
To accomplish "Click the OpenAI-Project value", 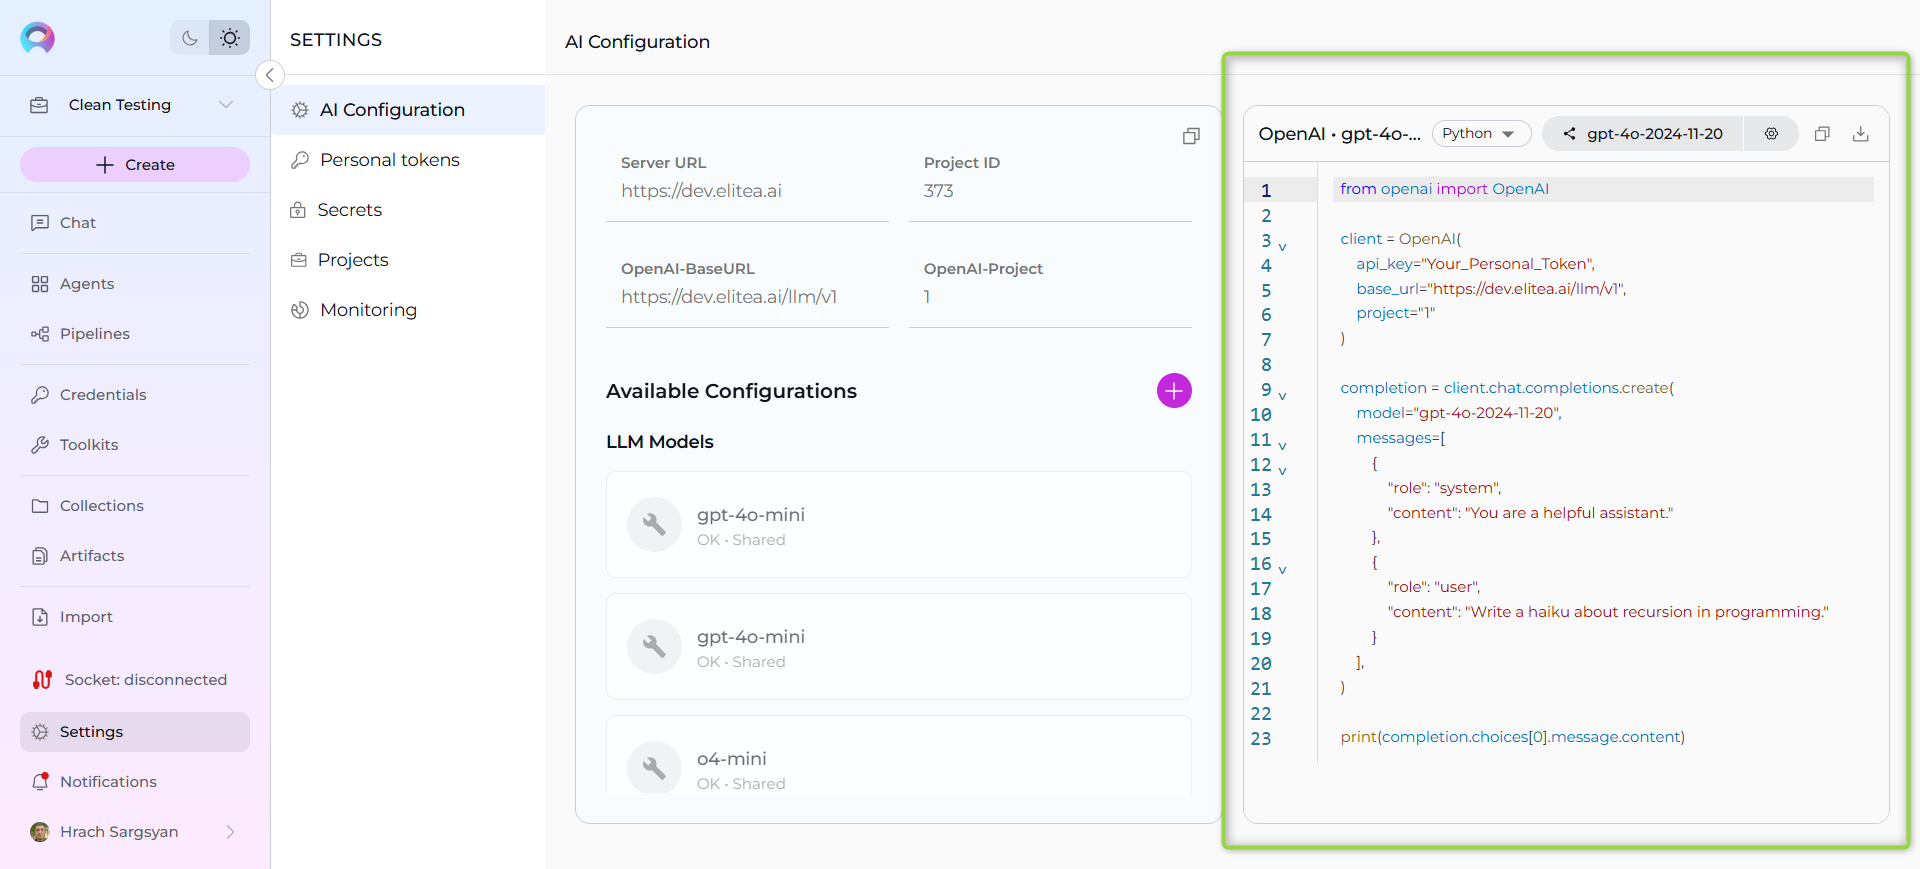I will [927, 297].
